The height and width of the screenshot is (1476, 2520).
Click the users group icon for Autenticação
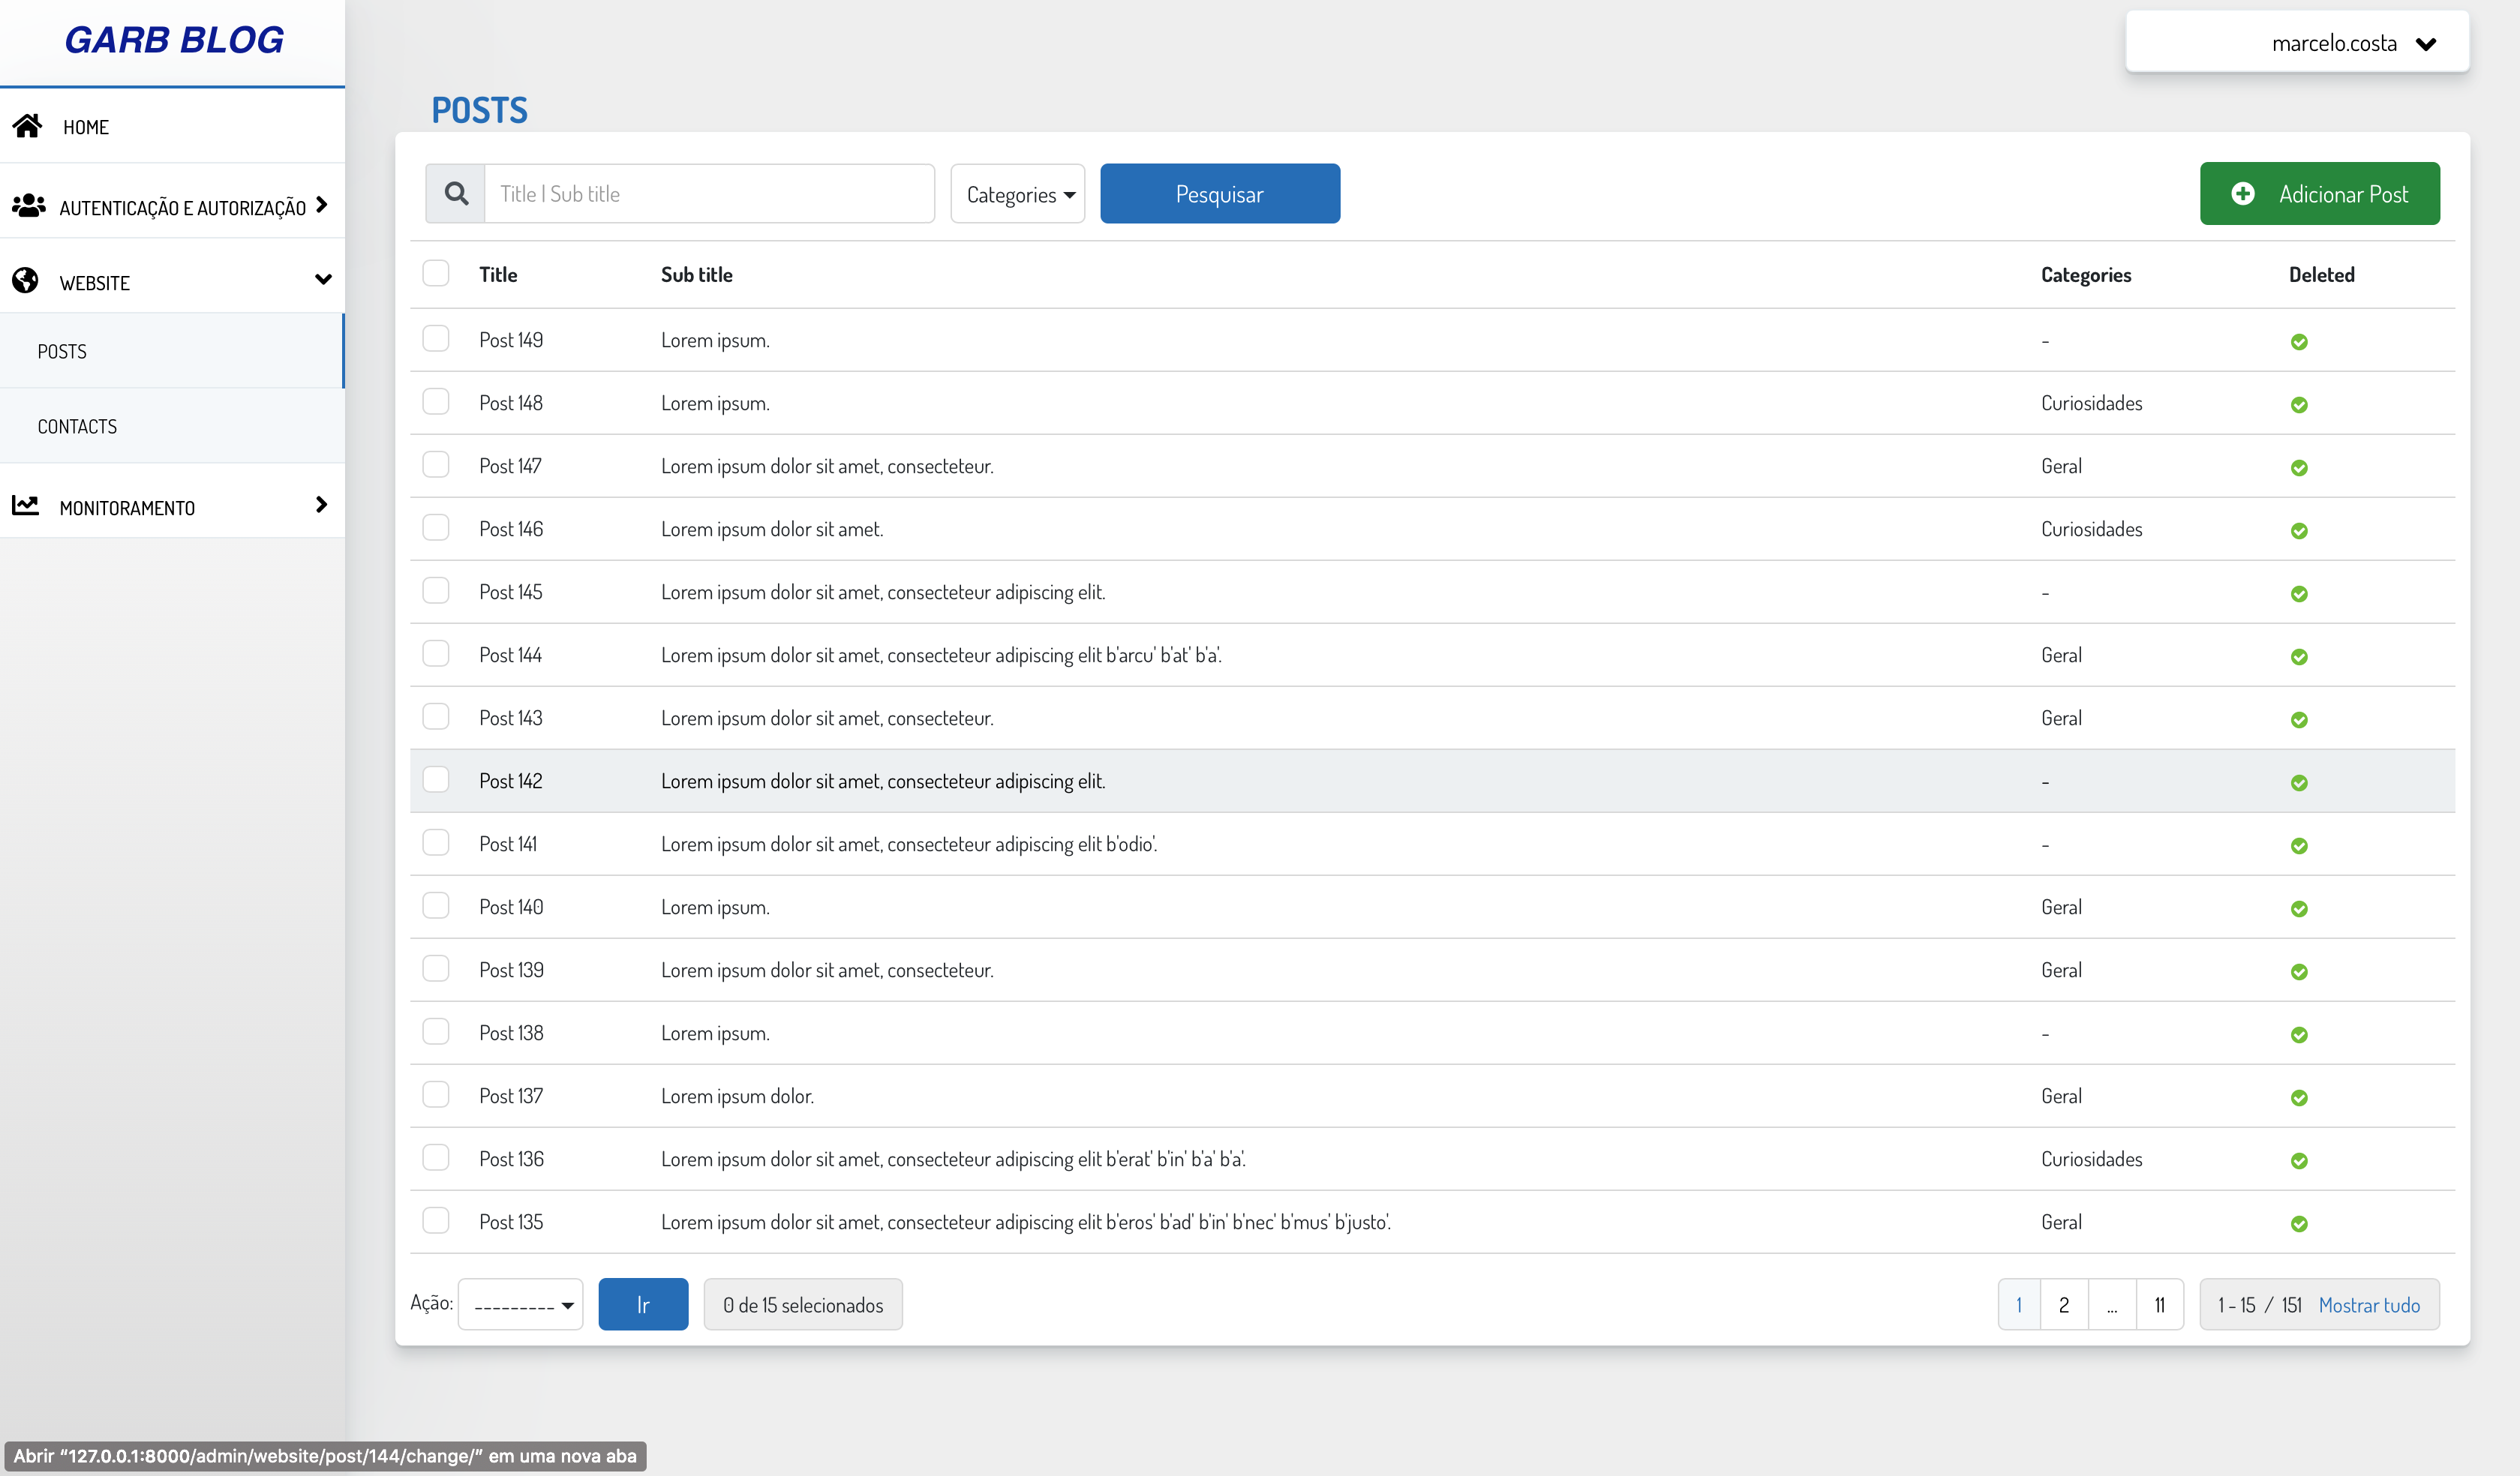(x=28, y=205)
